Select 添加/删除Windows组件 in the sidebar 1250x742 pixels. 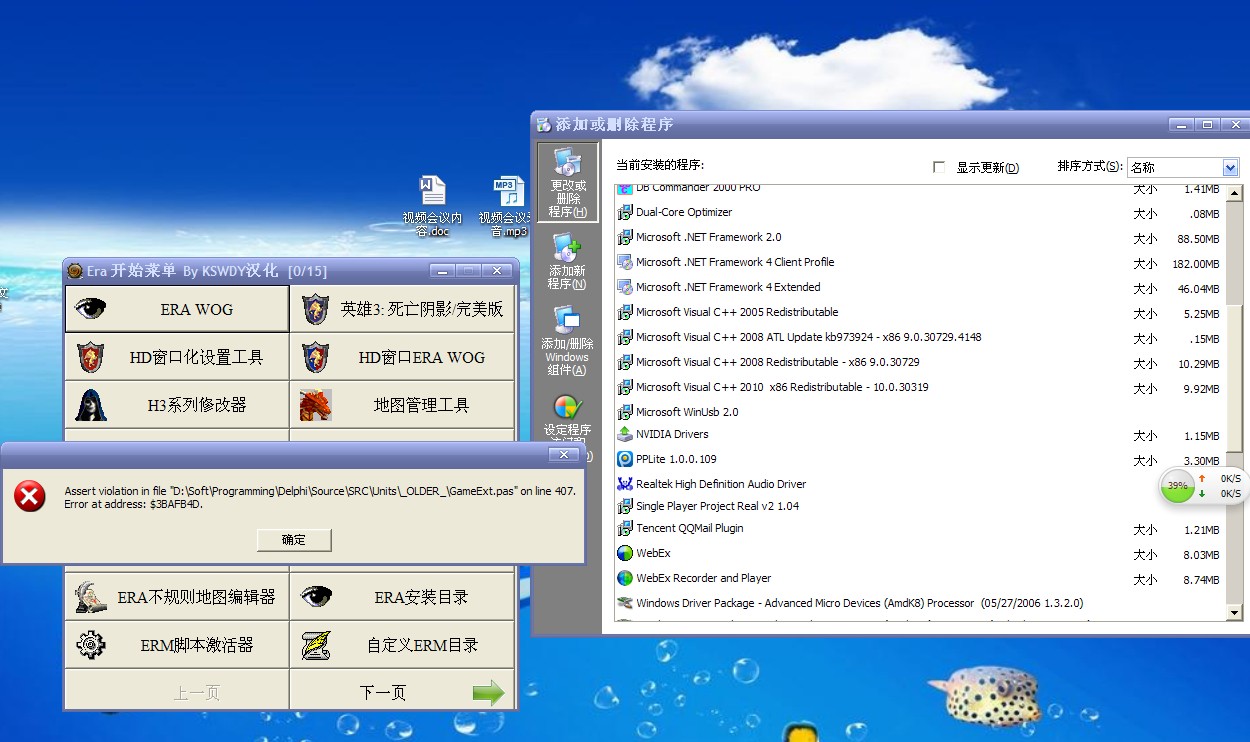(x=567, y=340)
